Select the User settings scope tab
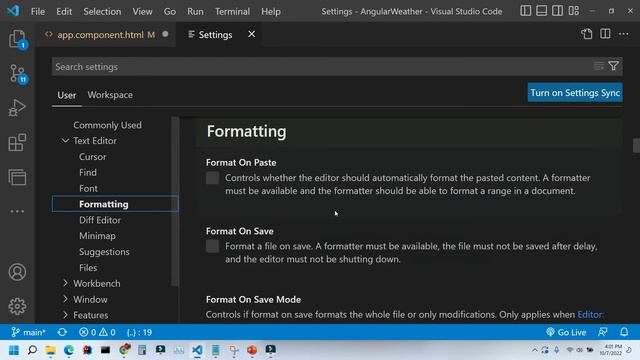Viewport: 640px width, 360px height. pyautogui.click(x=67, y=95)
